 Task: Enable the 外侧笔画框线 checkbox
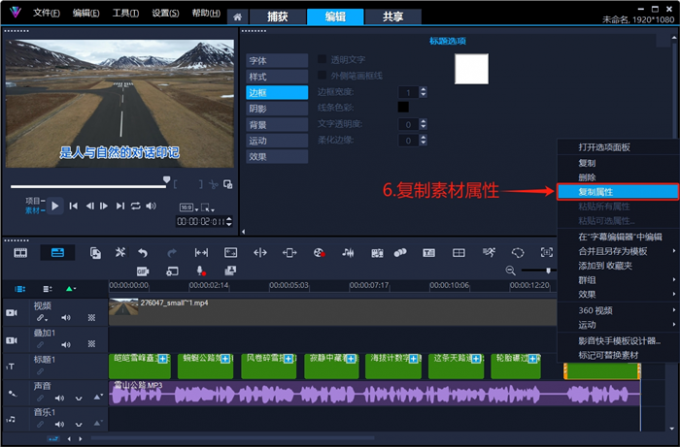click(322, 75)
